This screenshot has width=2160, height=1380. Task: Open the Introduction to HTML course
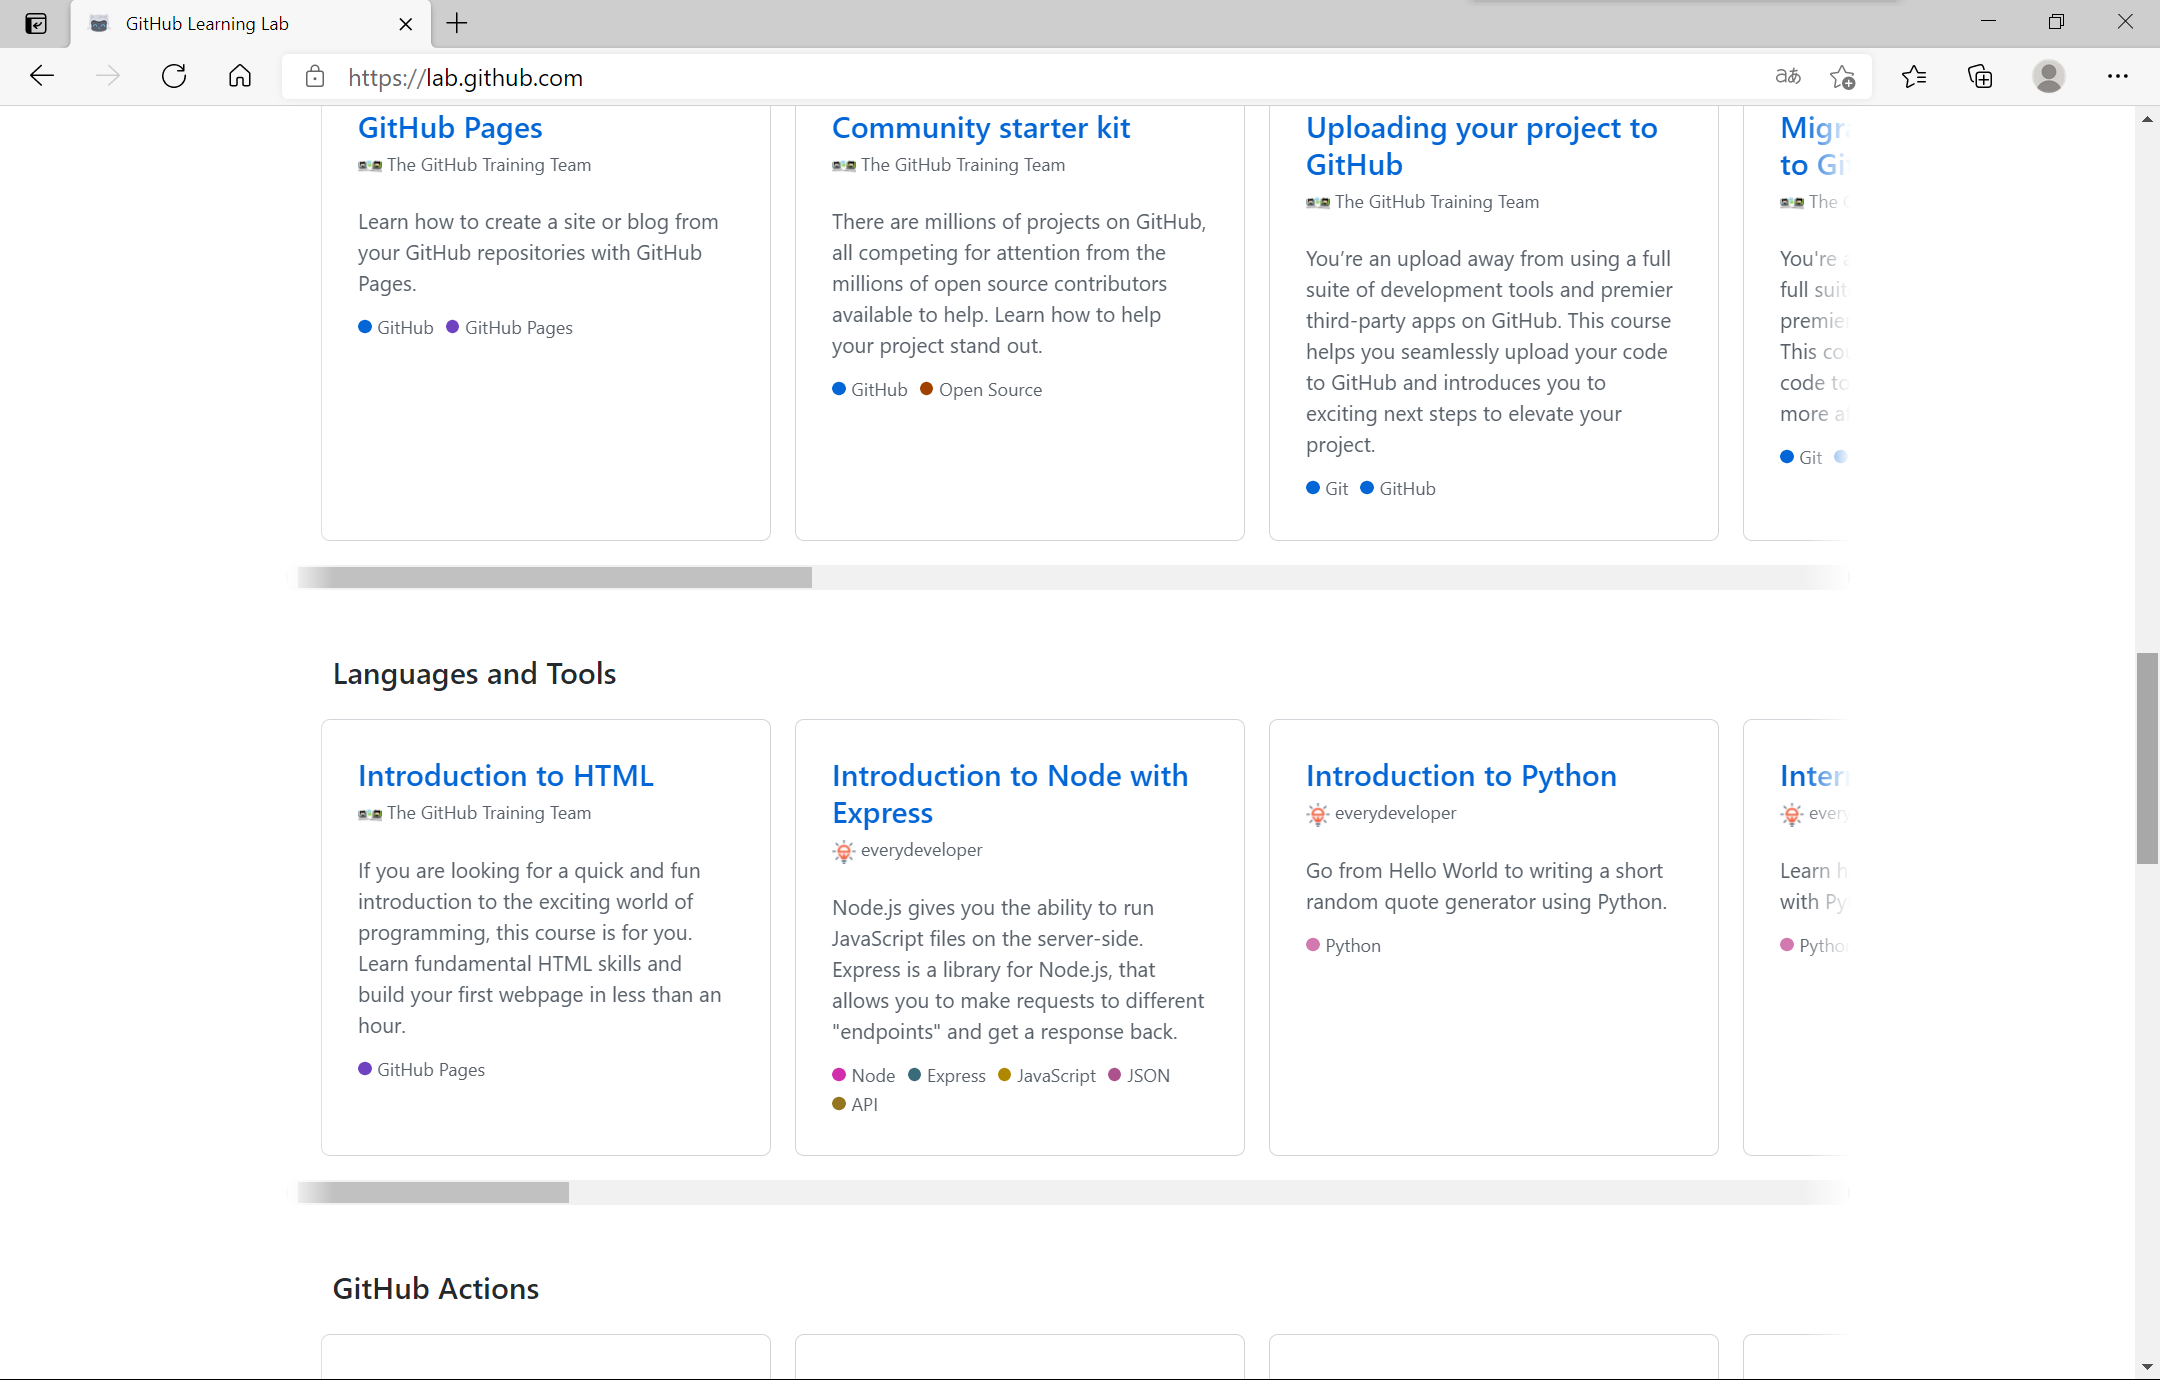[x=505, y=776]
